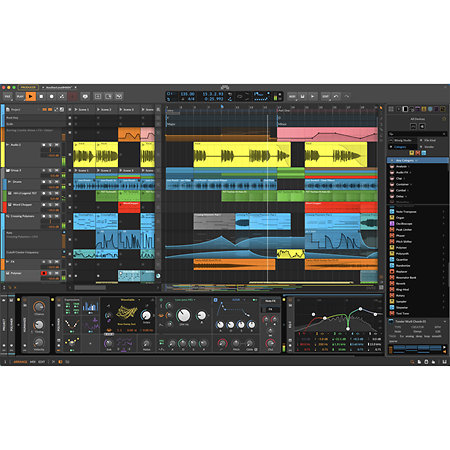Viewport: 450px width, 450px height.
Task: Click the speaker preview icon under All Devices
Action: click(x=422, y=126)
